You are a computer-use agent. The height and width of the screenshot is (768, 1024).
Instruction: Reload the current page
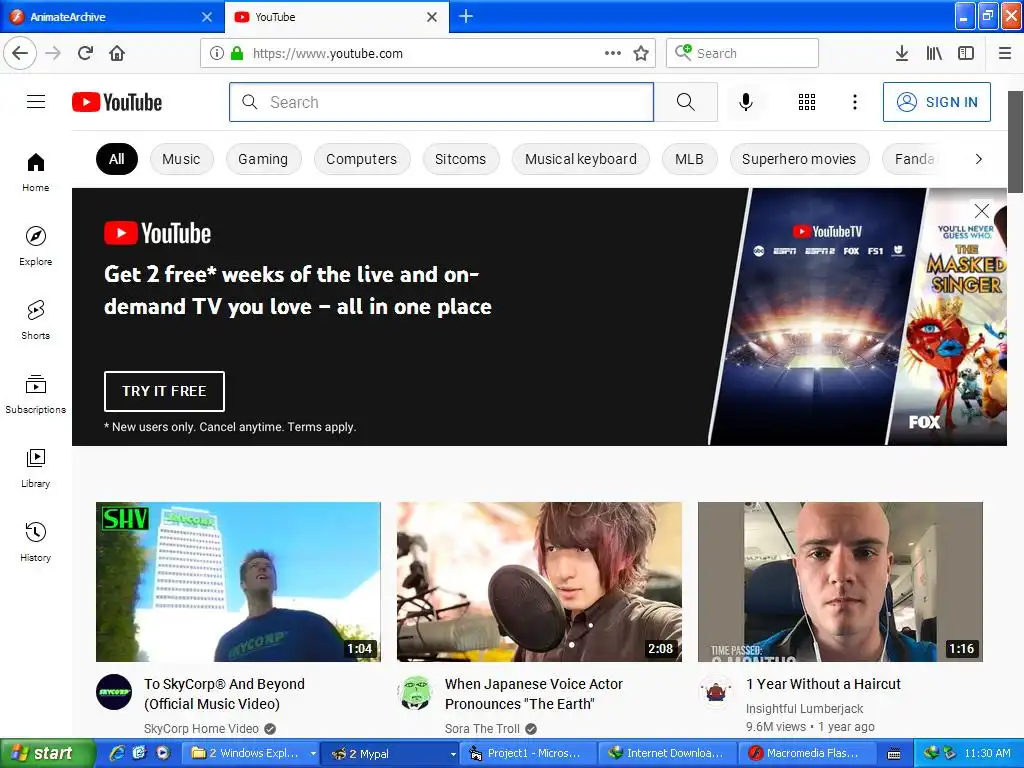click(85, 53)
